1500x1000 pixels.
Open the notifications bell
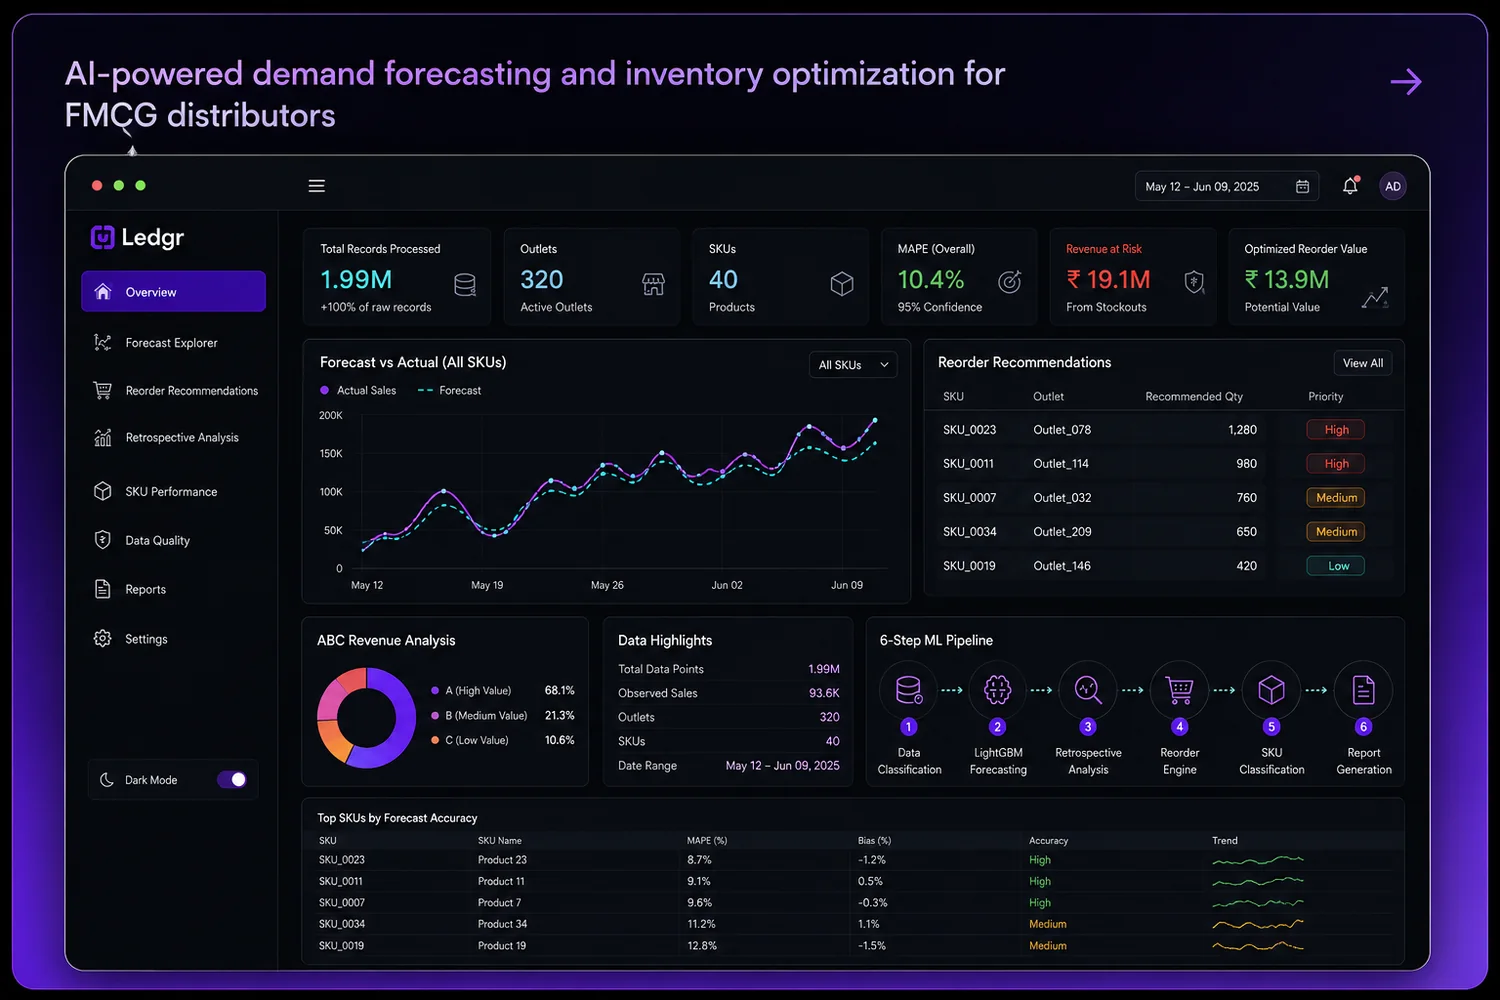[x=1350, y=186]
